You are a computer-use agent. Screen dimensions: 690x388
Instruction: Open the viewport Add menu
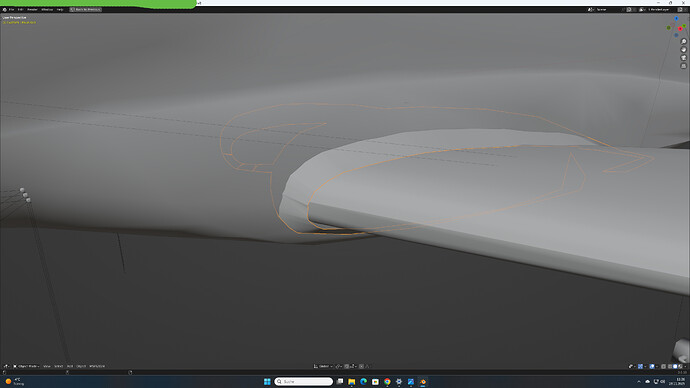[70, 366]
